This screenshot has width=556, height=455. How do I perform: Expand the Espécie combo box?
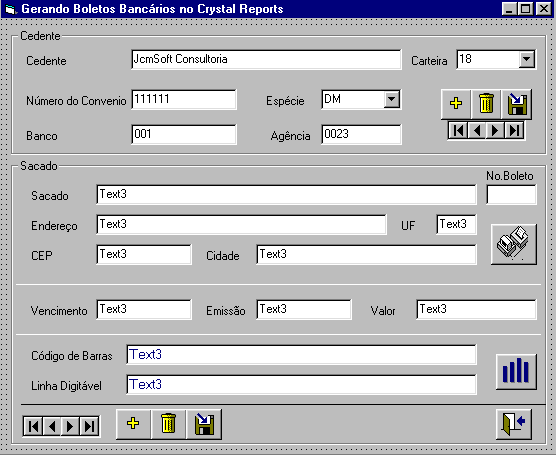coord(392,99)
